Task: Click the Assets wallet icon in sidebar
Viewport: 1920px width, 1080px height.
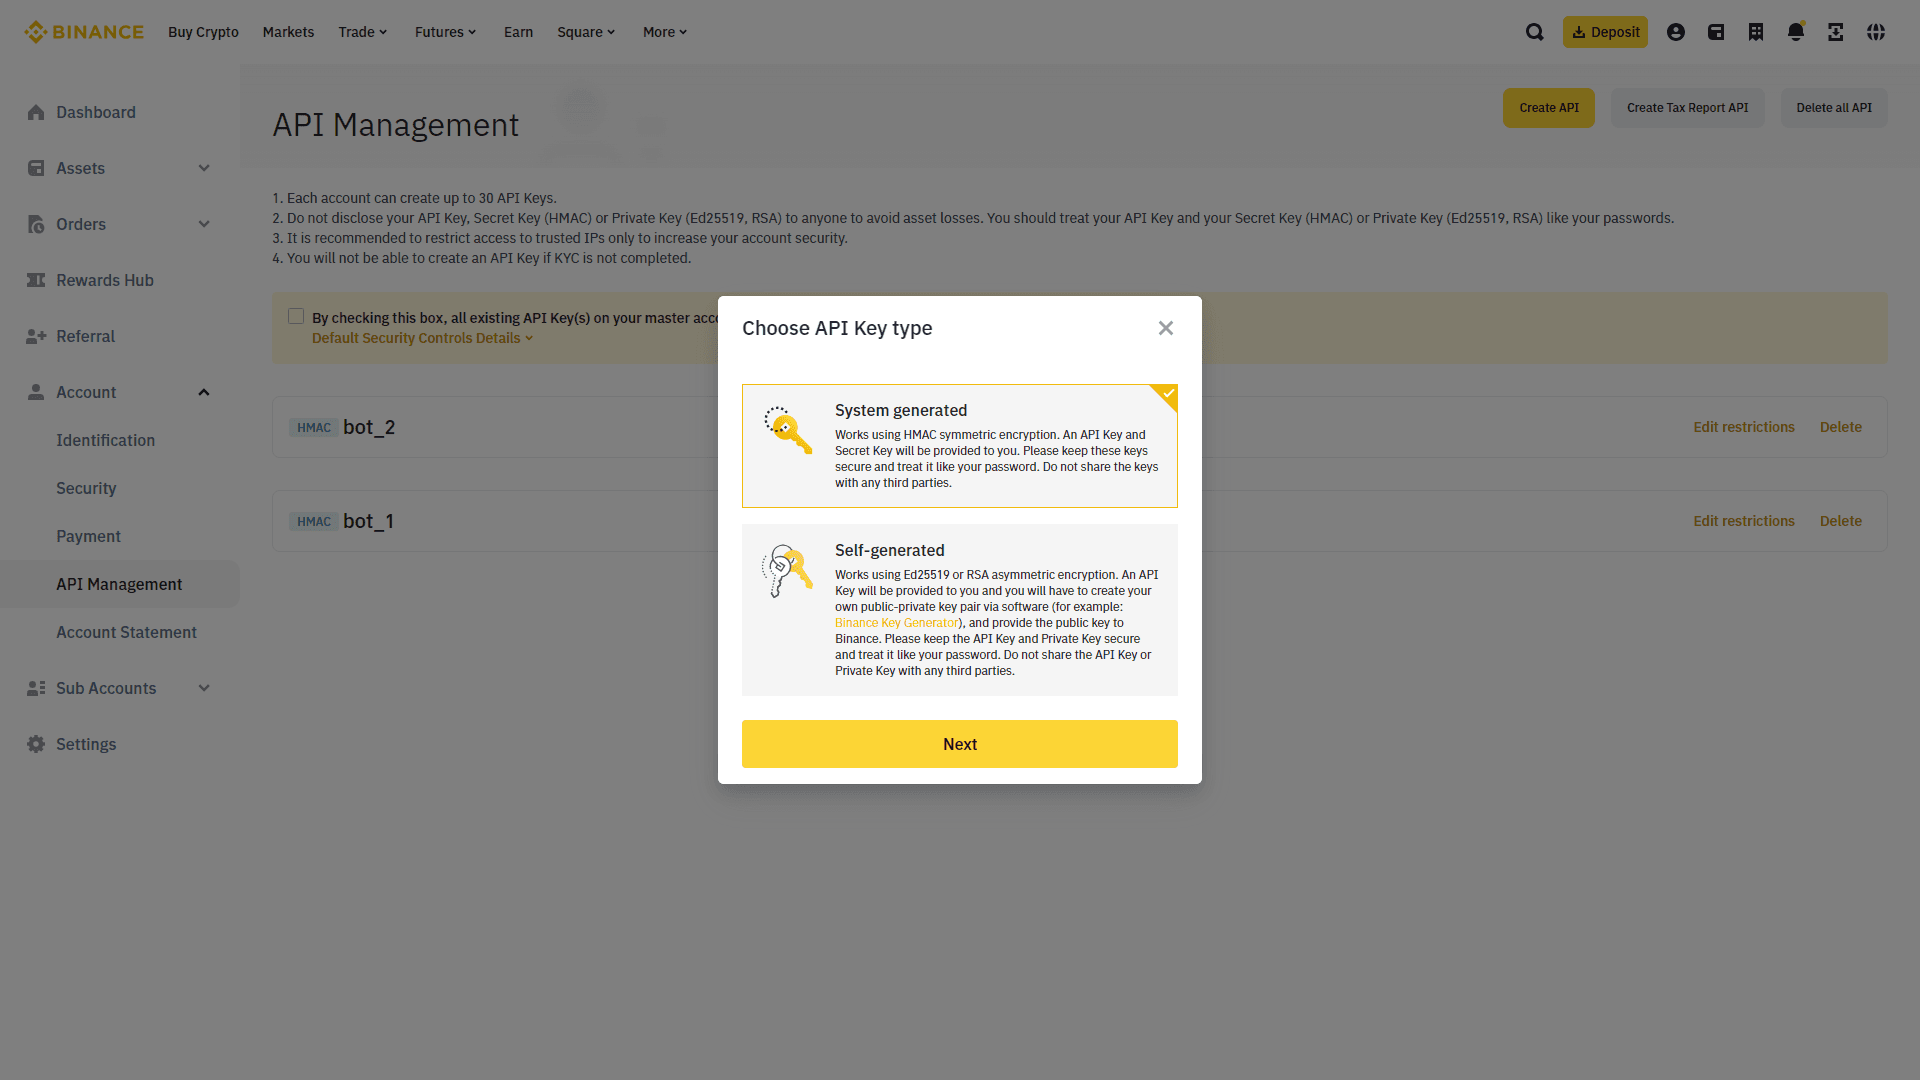Action: coord(36,168)
